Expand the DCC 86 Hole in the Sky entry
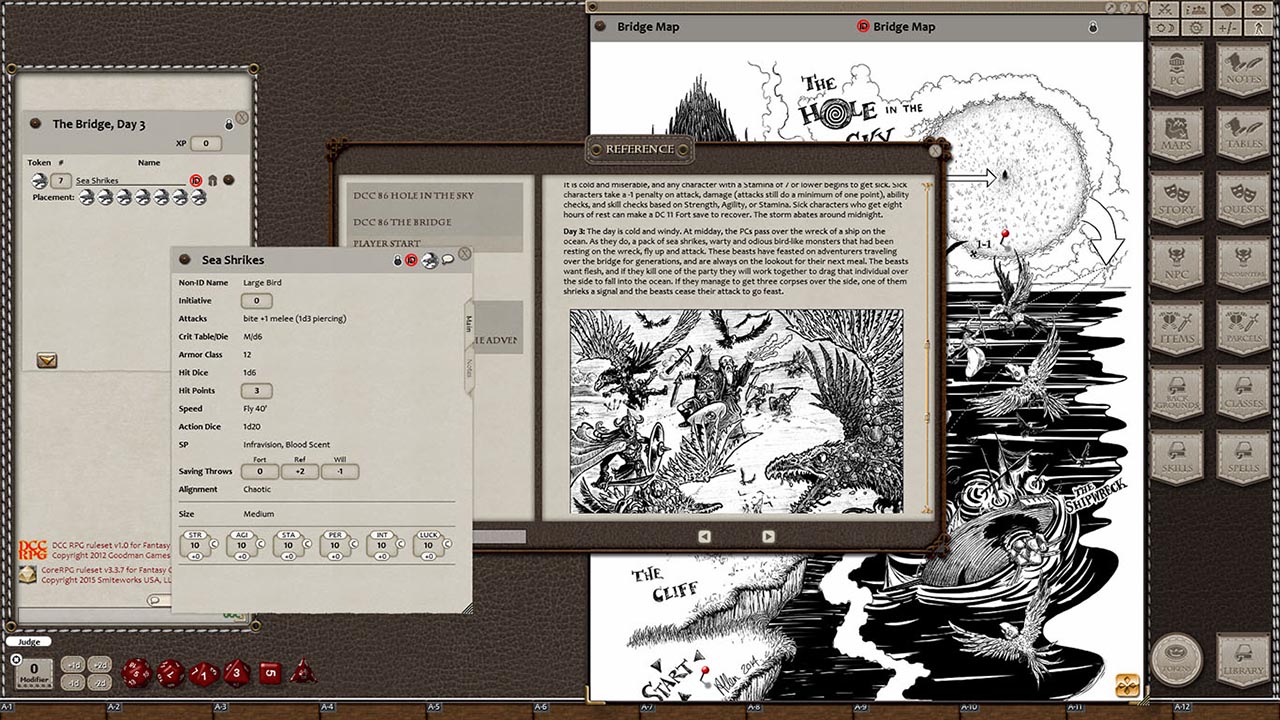This screenshot has width=1280, height=720. (412, 196)
